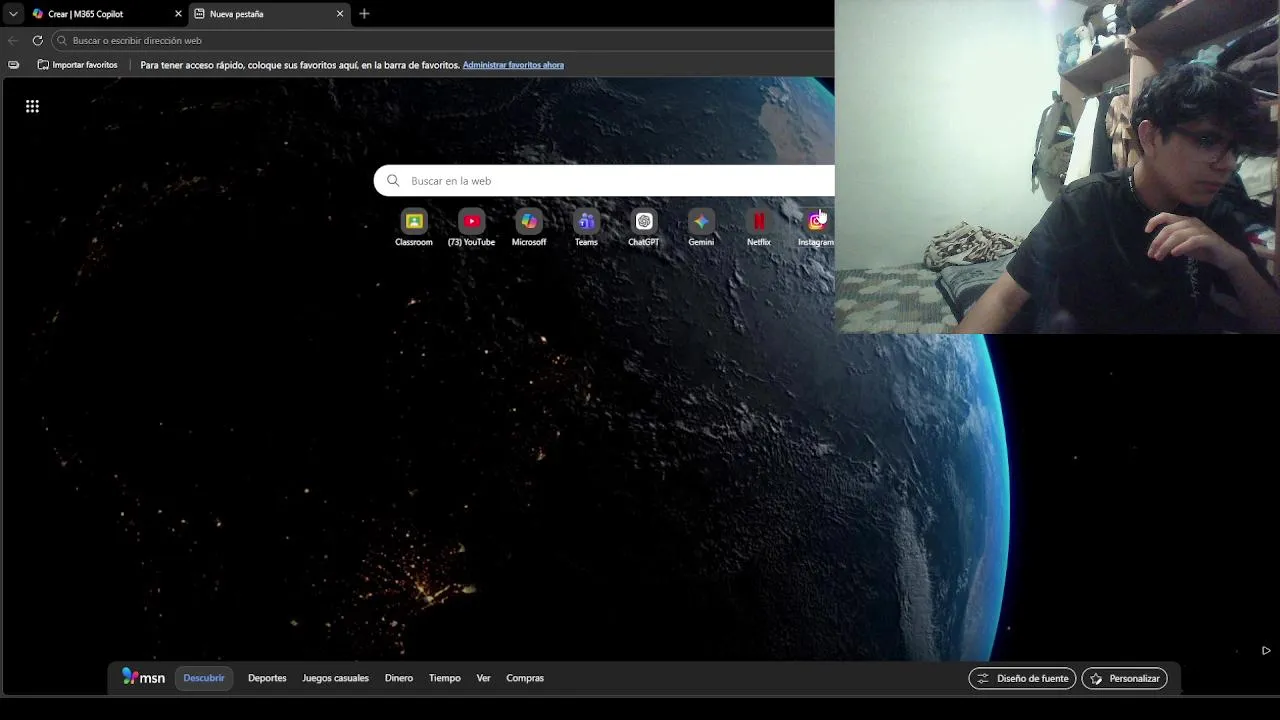Click the Buscar en la web box
The width and height of the screenshot is (1280, 720).
(x=604, y=181)
